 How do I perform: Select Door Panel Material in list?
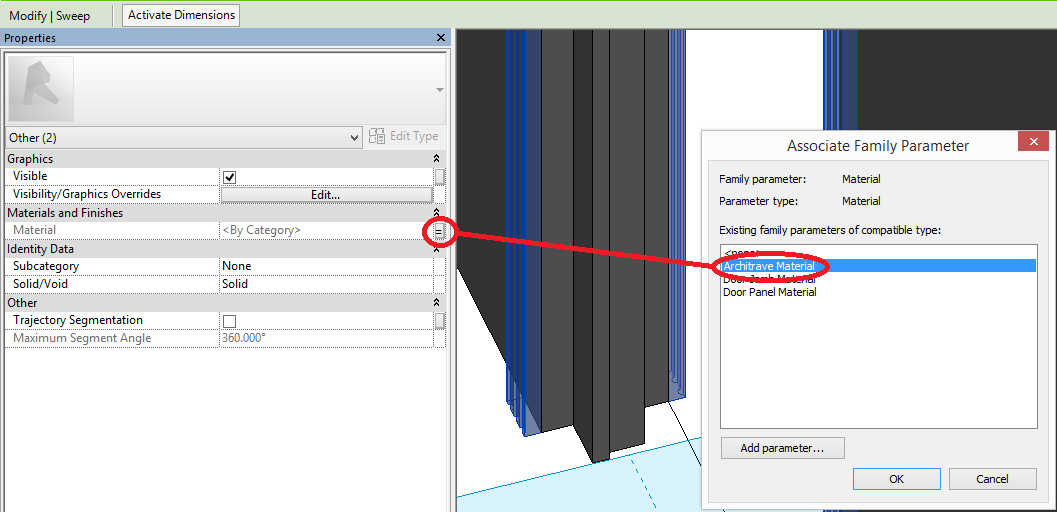770,292
